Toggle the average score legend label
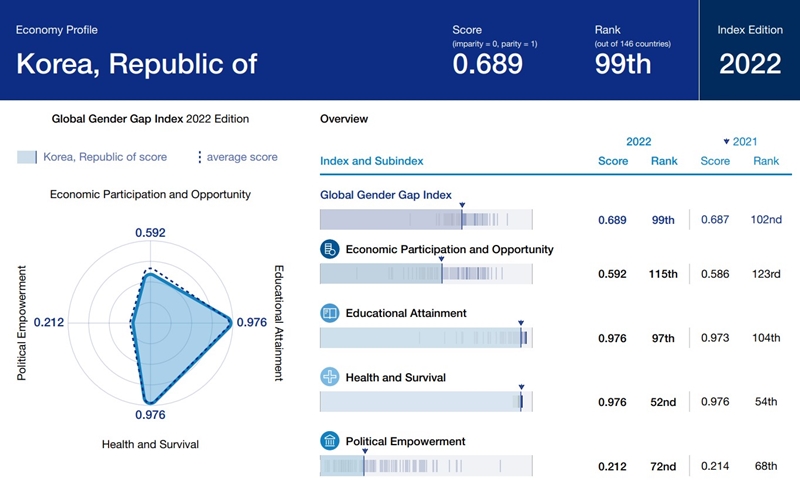Viewport: 800px width, 493px height. coord(244,157)
